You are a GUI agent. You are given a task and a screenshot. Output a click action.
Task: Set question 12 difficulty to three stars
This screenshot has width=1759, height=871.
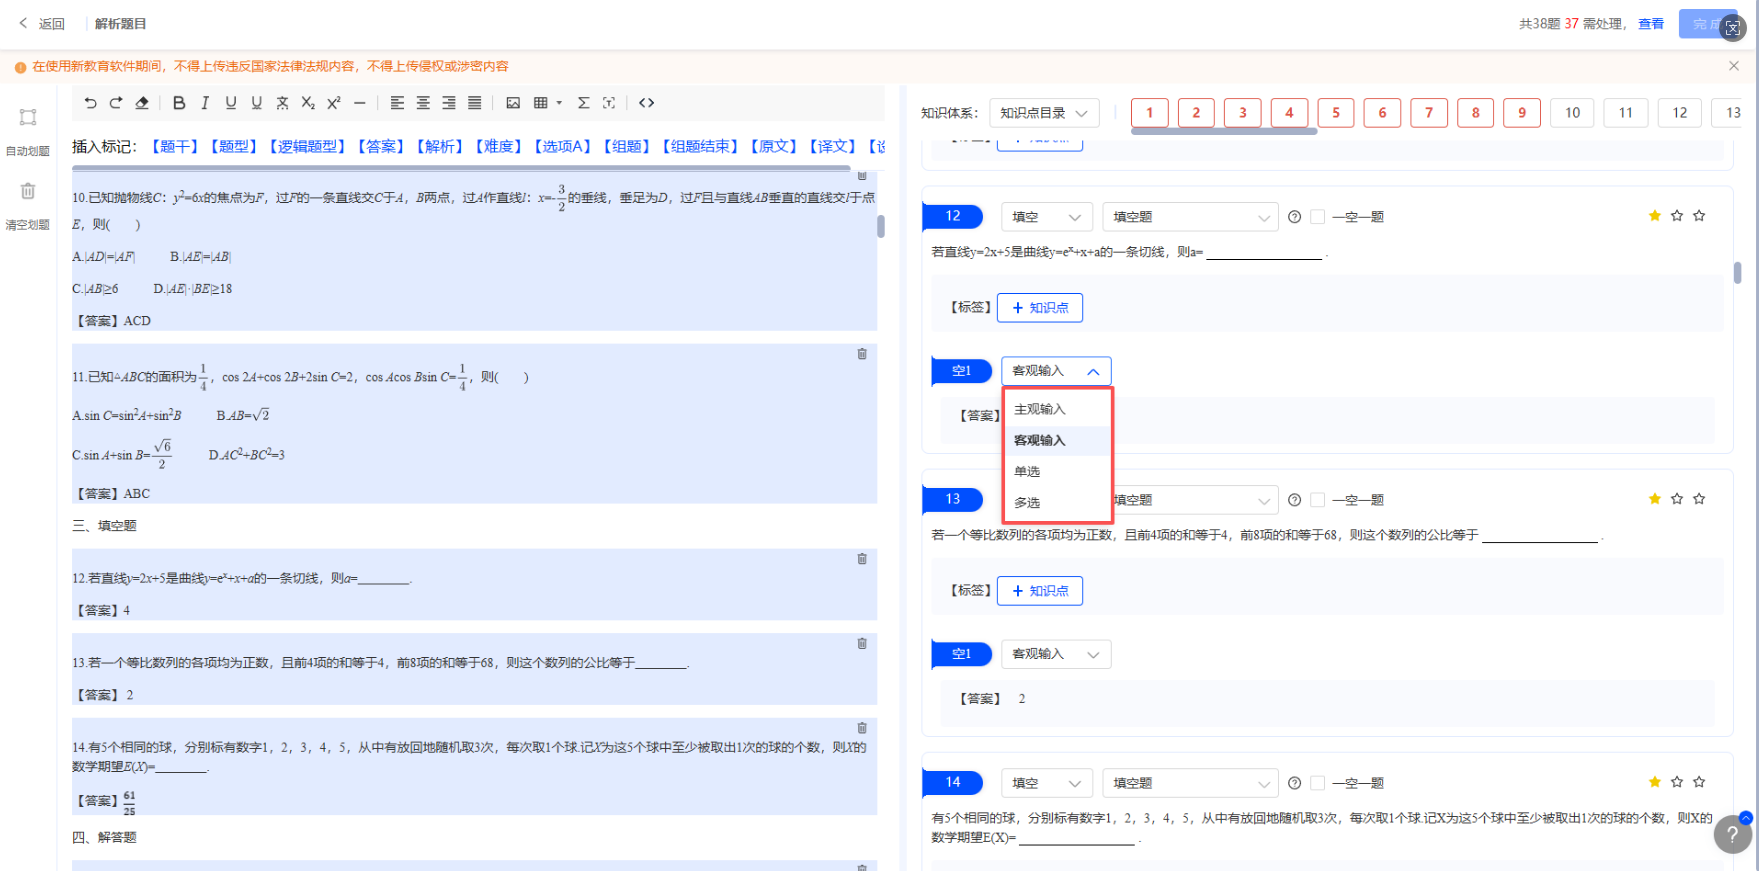pos(1699,216)
